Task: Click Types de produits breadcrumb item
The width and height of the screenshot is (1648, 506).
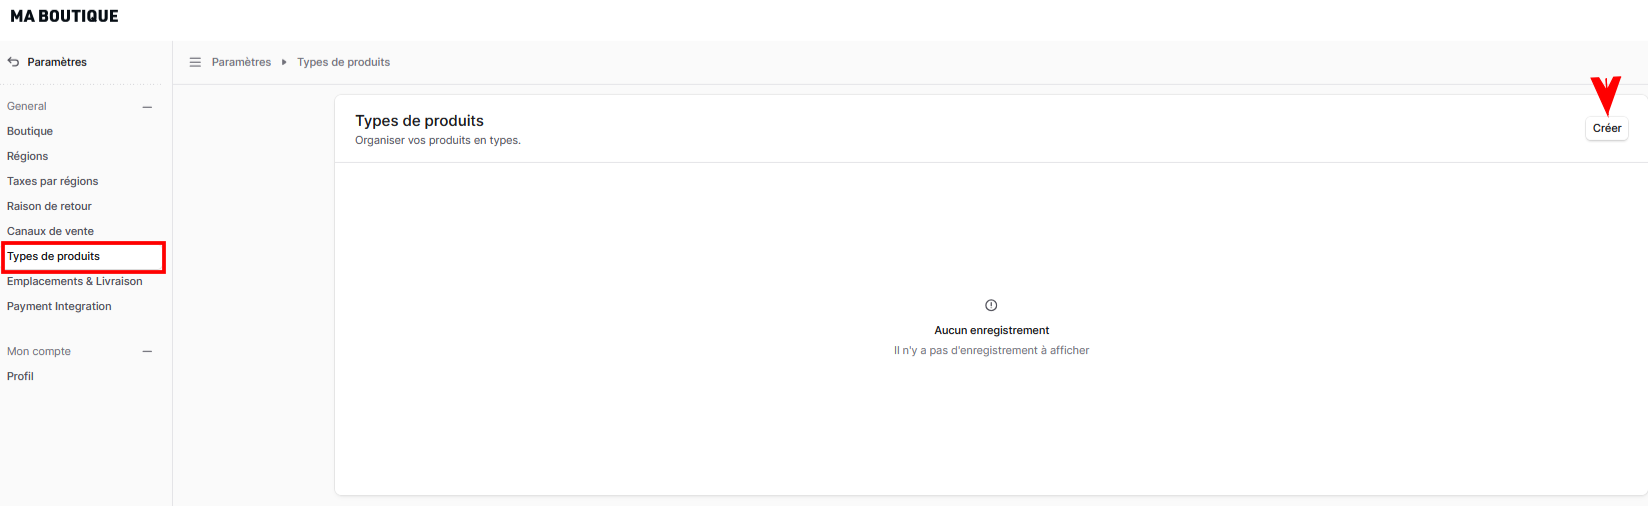Action: point(343,62)
